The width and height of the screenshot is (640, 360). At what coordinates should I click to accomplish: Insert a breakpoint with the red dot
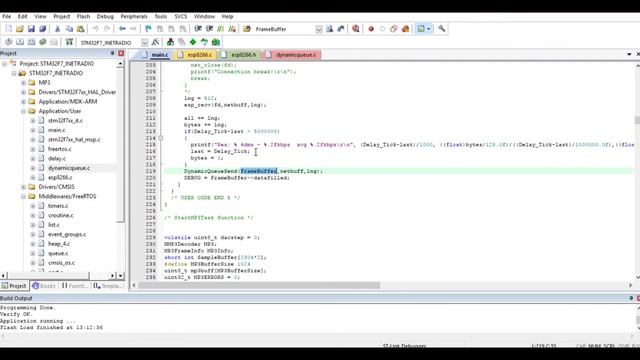[x=371, y=29]
